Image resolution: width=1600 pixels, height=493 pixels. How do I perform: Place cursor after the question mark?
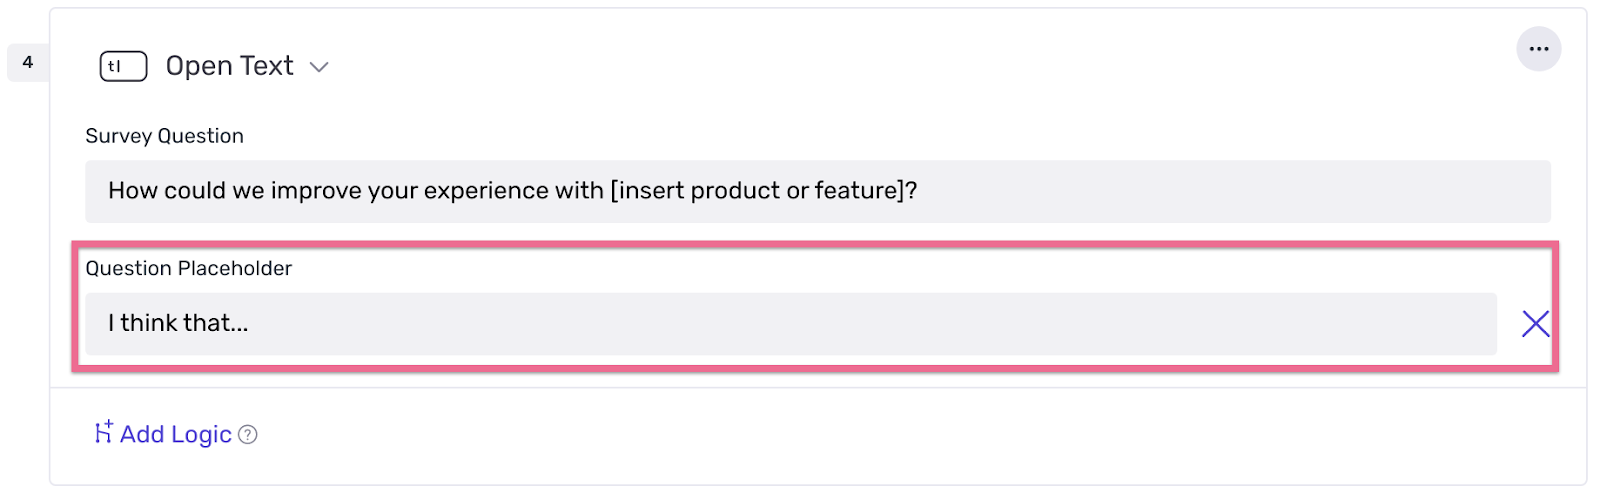tap(918, 191)
